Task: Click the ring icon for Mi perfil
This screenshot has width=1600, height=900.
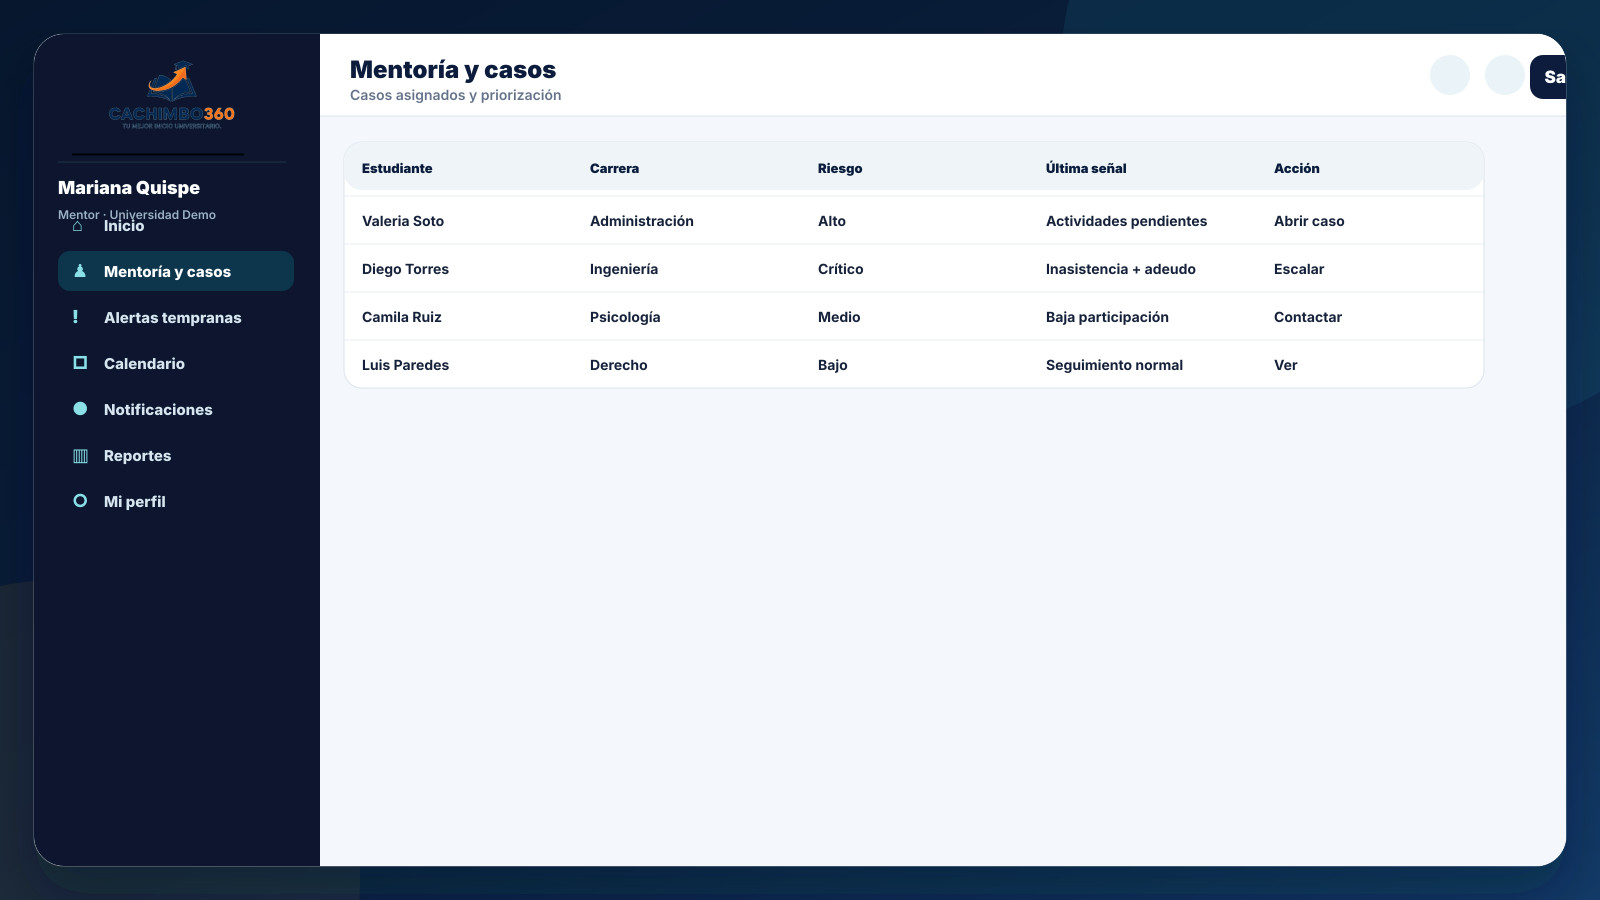Action: 80,501
